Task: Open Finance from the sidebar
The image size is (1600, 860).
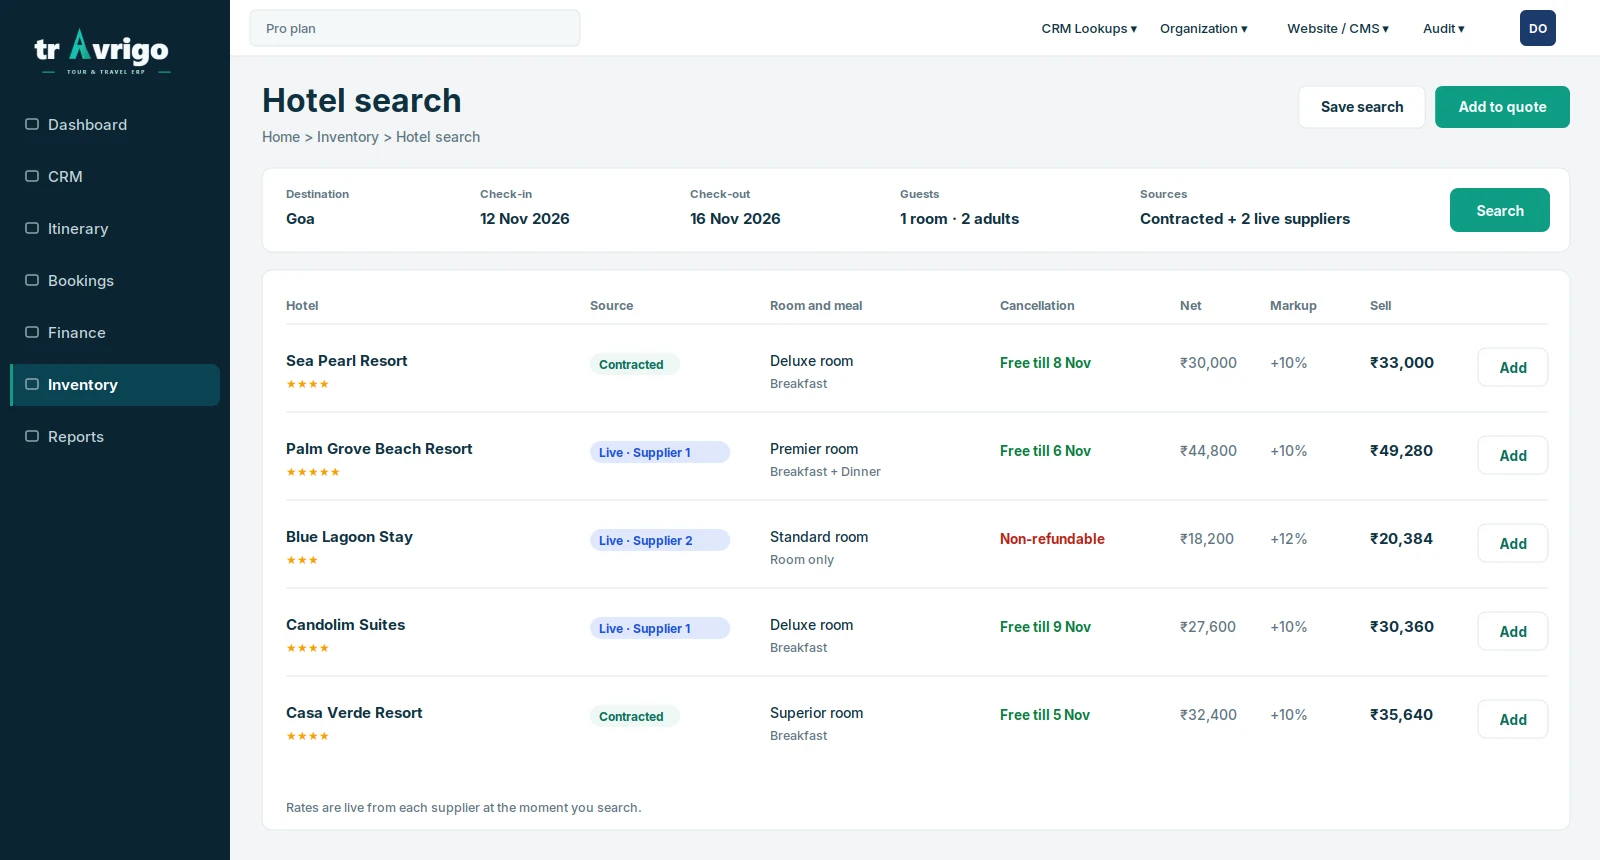Action: pyautogui.click(x=115, y=333)
